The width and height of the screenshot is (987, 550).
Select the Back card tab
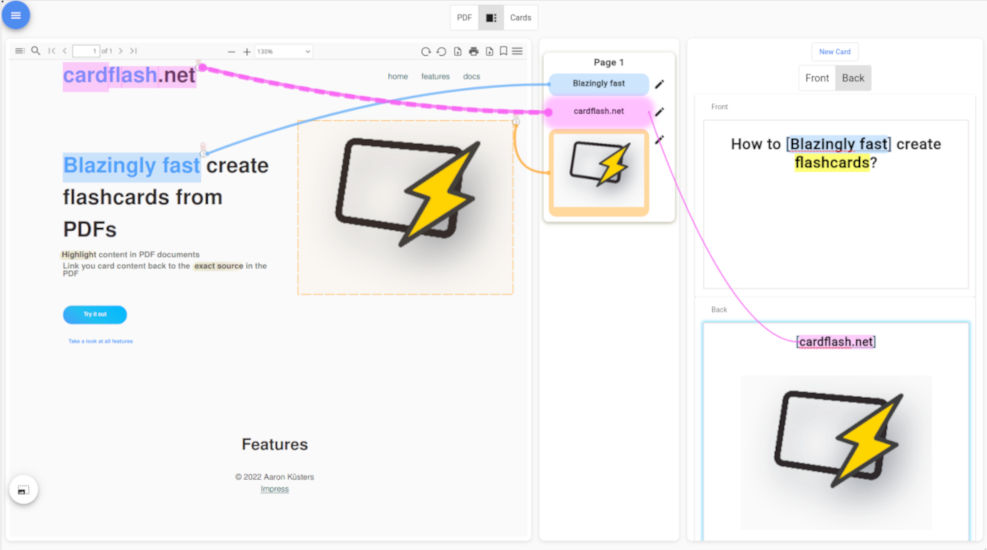pos(853,78)
